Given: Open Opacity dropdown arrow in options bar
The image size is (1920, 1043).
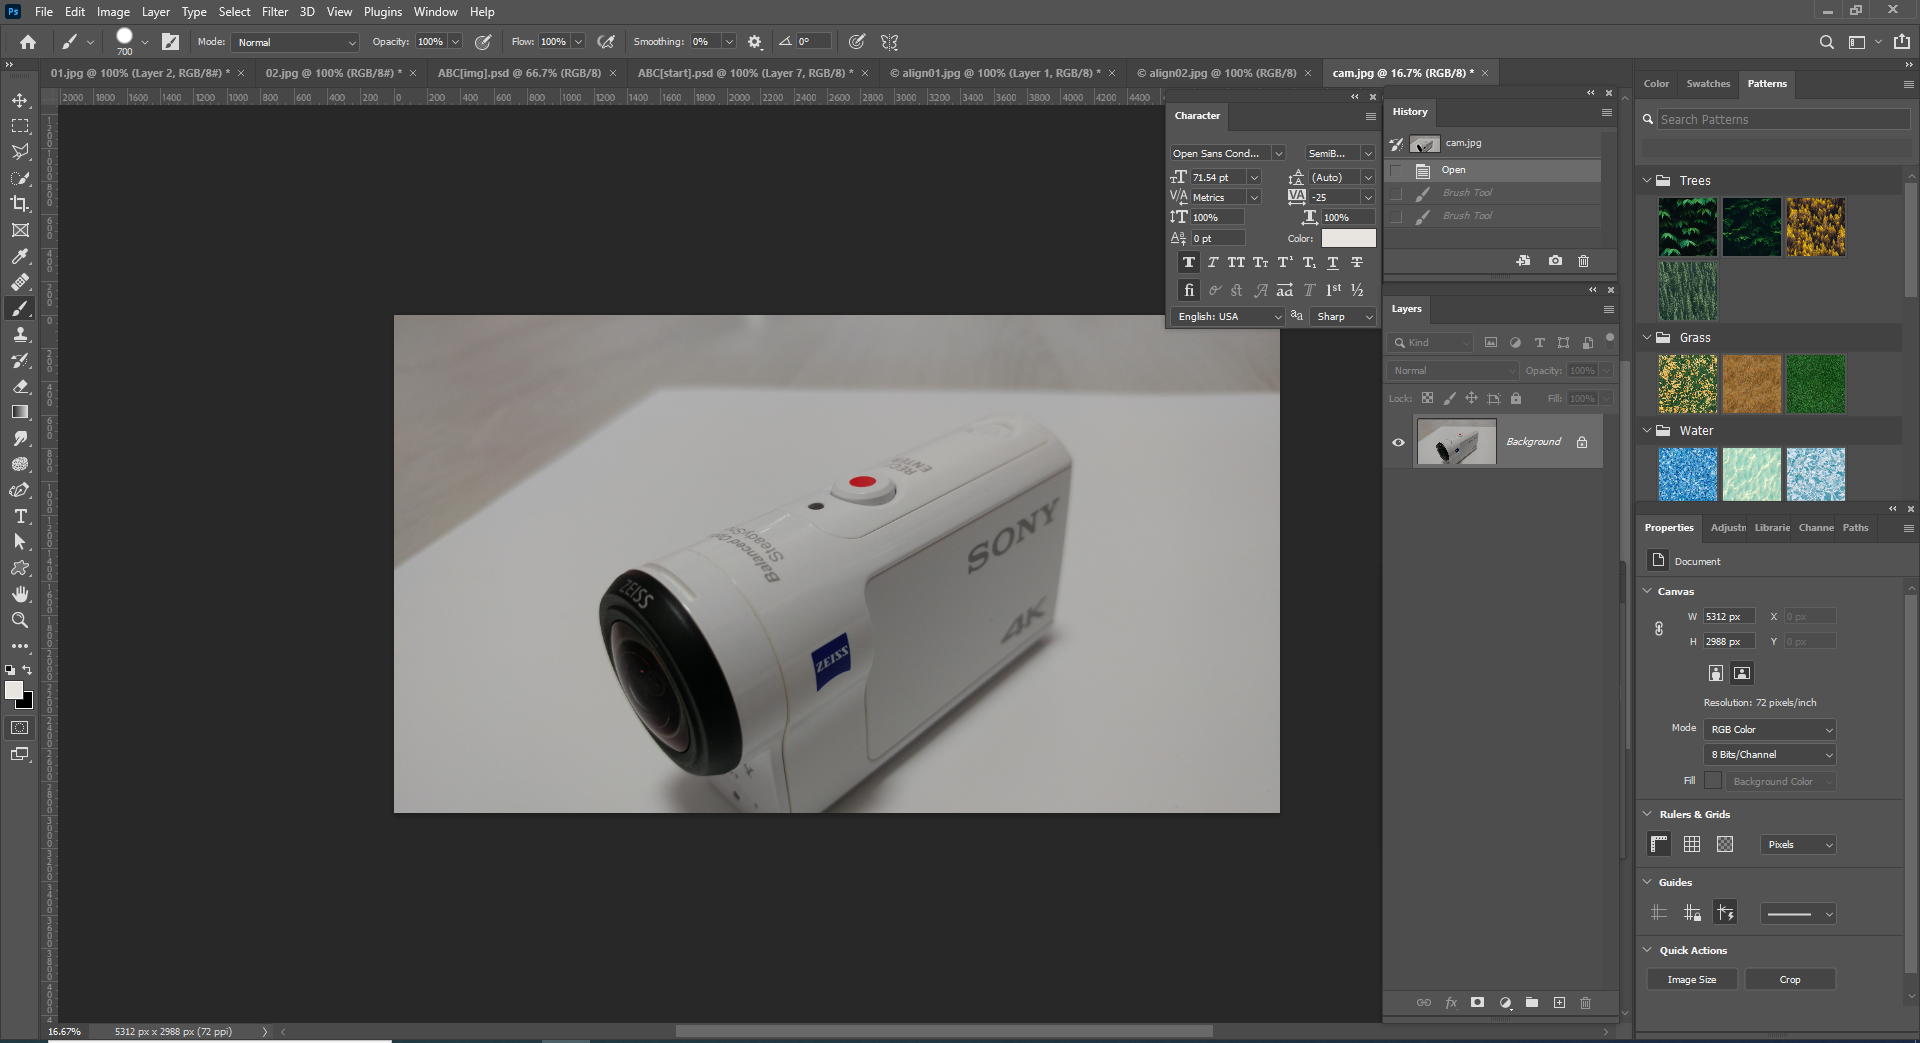Looking at the screenshot, I should pyautogui.click(x=455, y=42).
